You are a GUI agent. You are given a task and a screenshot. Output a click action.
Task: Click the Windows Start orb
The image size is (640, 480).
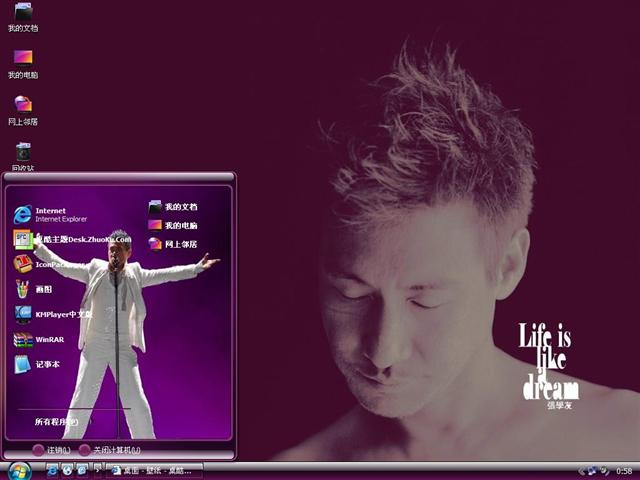point(18,471)
